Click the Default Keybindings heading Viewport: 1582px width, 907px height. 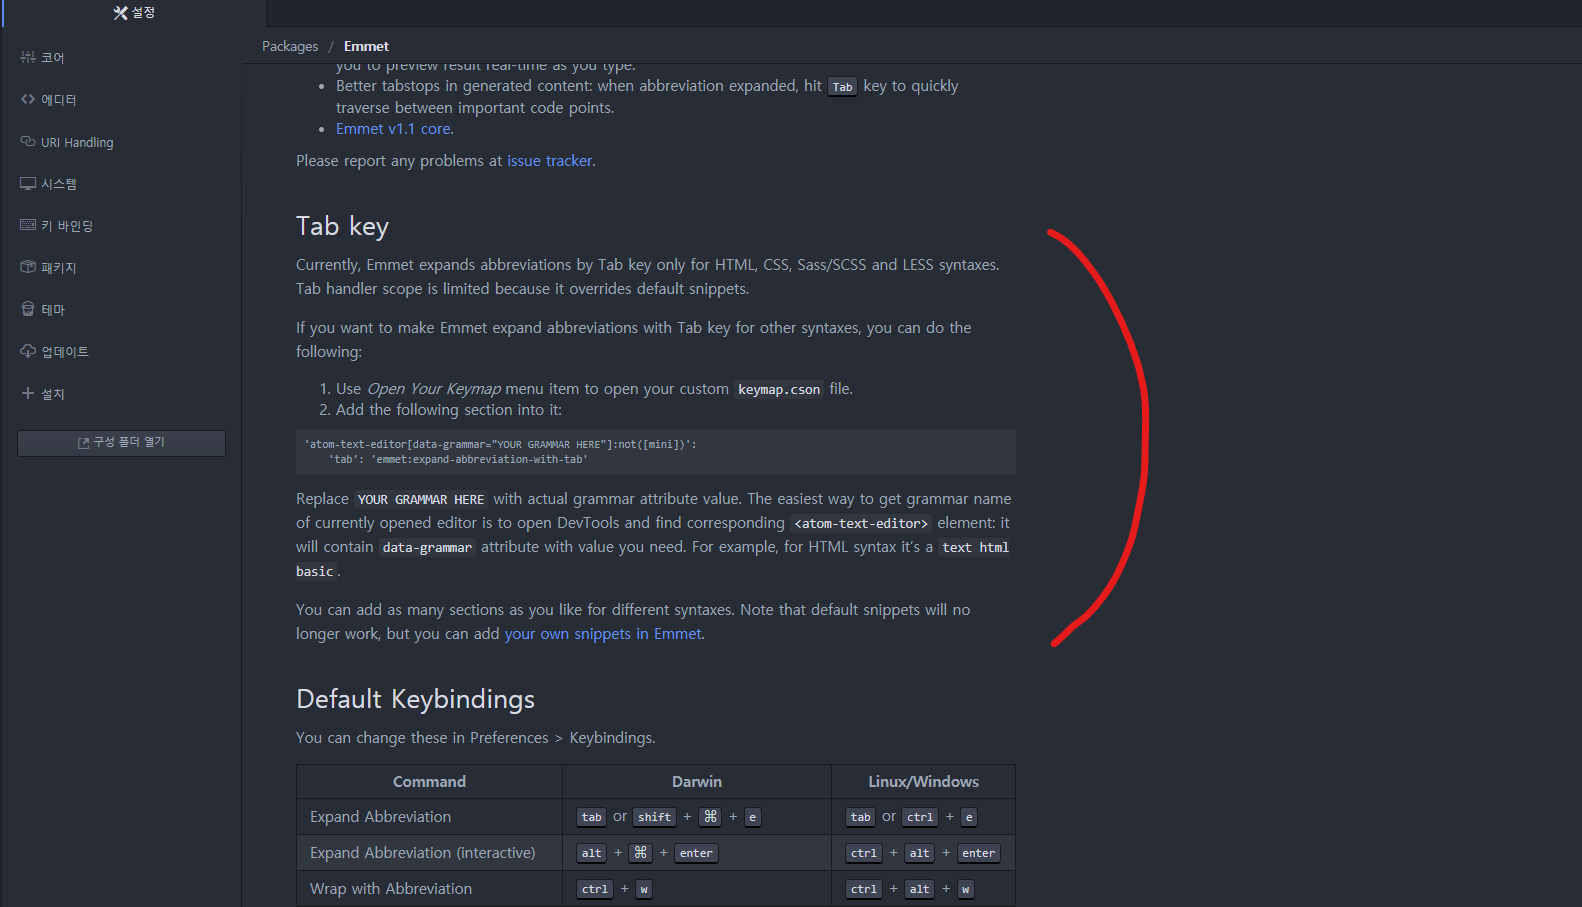click(x=415, y=699)
